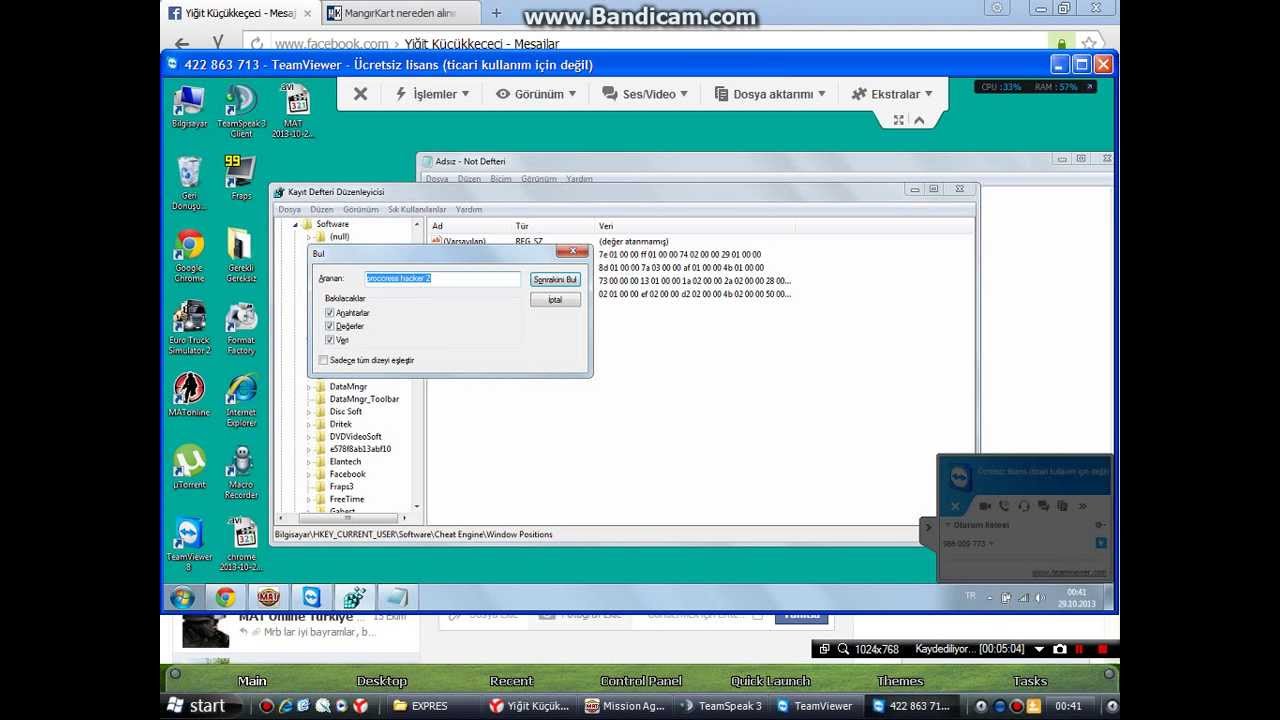
Task: Open Google Chrome desktop shortcut
Action: (189, 256)
